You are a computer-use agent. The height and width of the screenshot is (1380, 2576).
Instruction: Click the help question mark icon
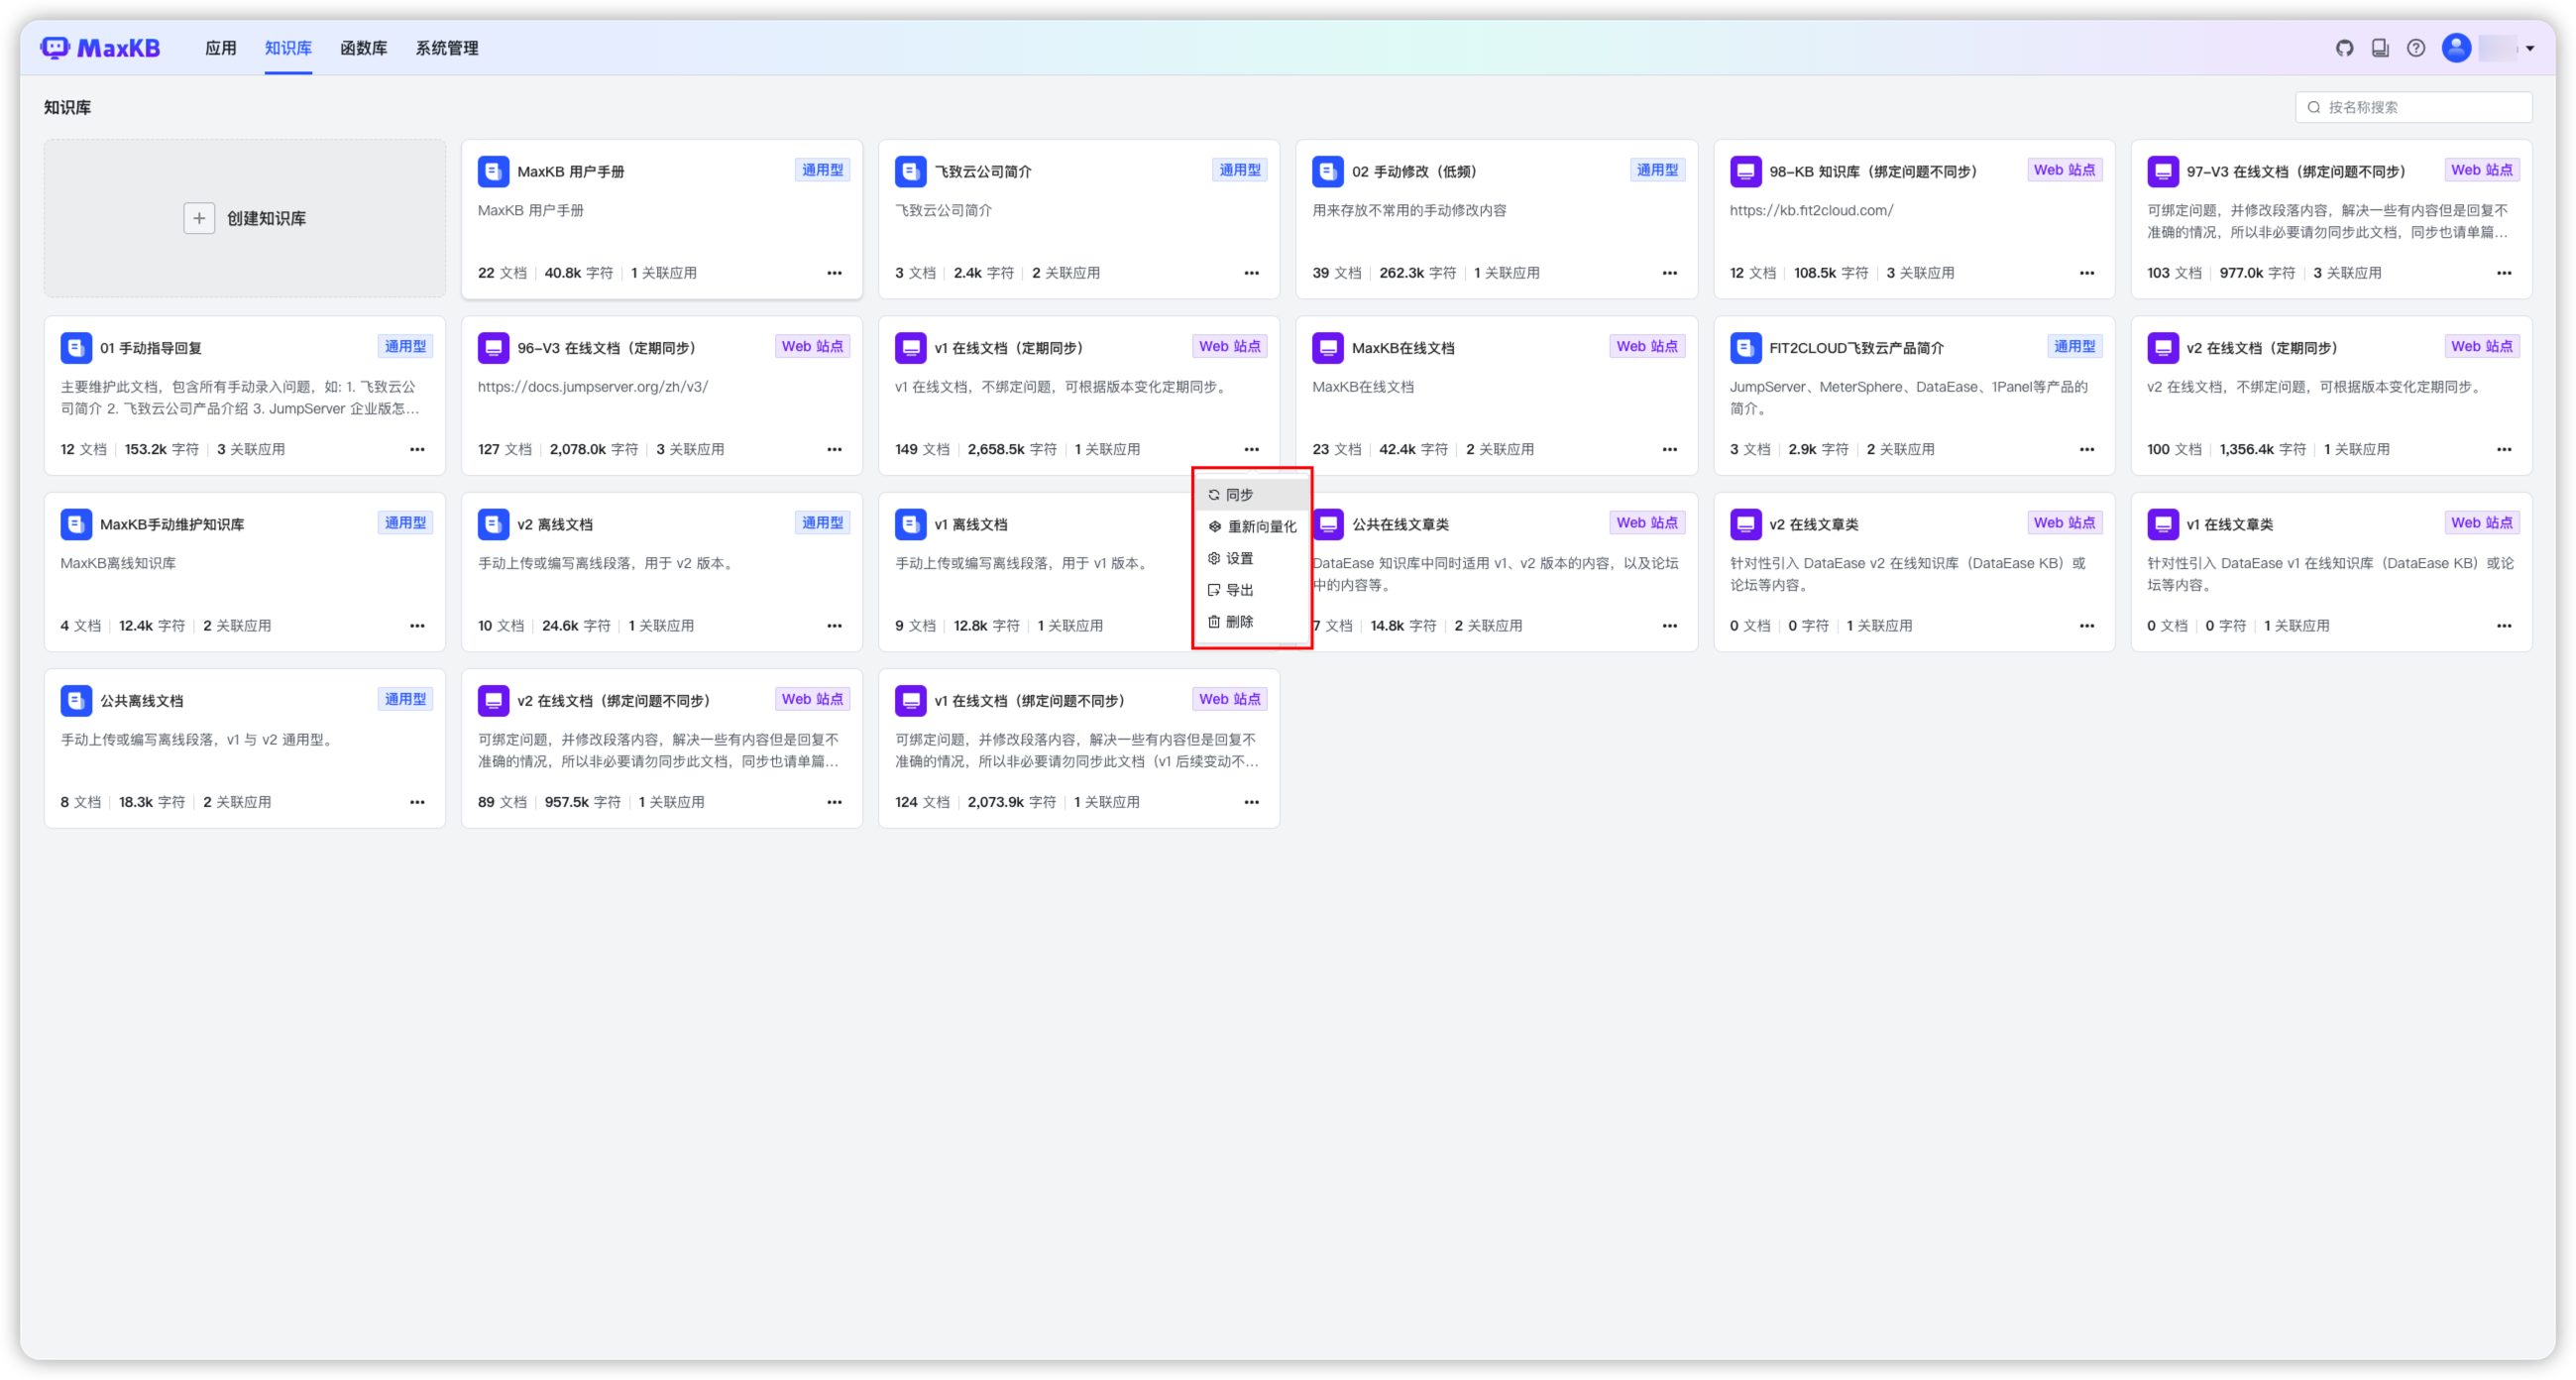(2416, 48)
